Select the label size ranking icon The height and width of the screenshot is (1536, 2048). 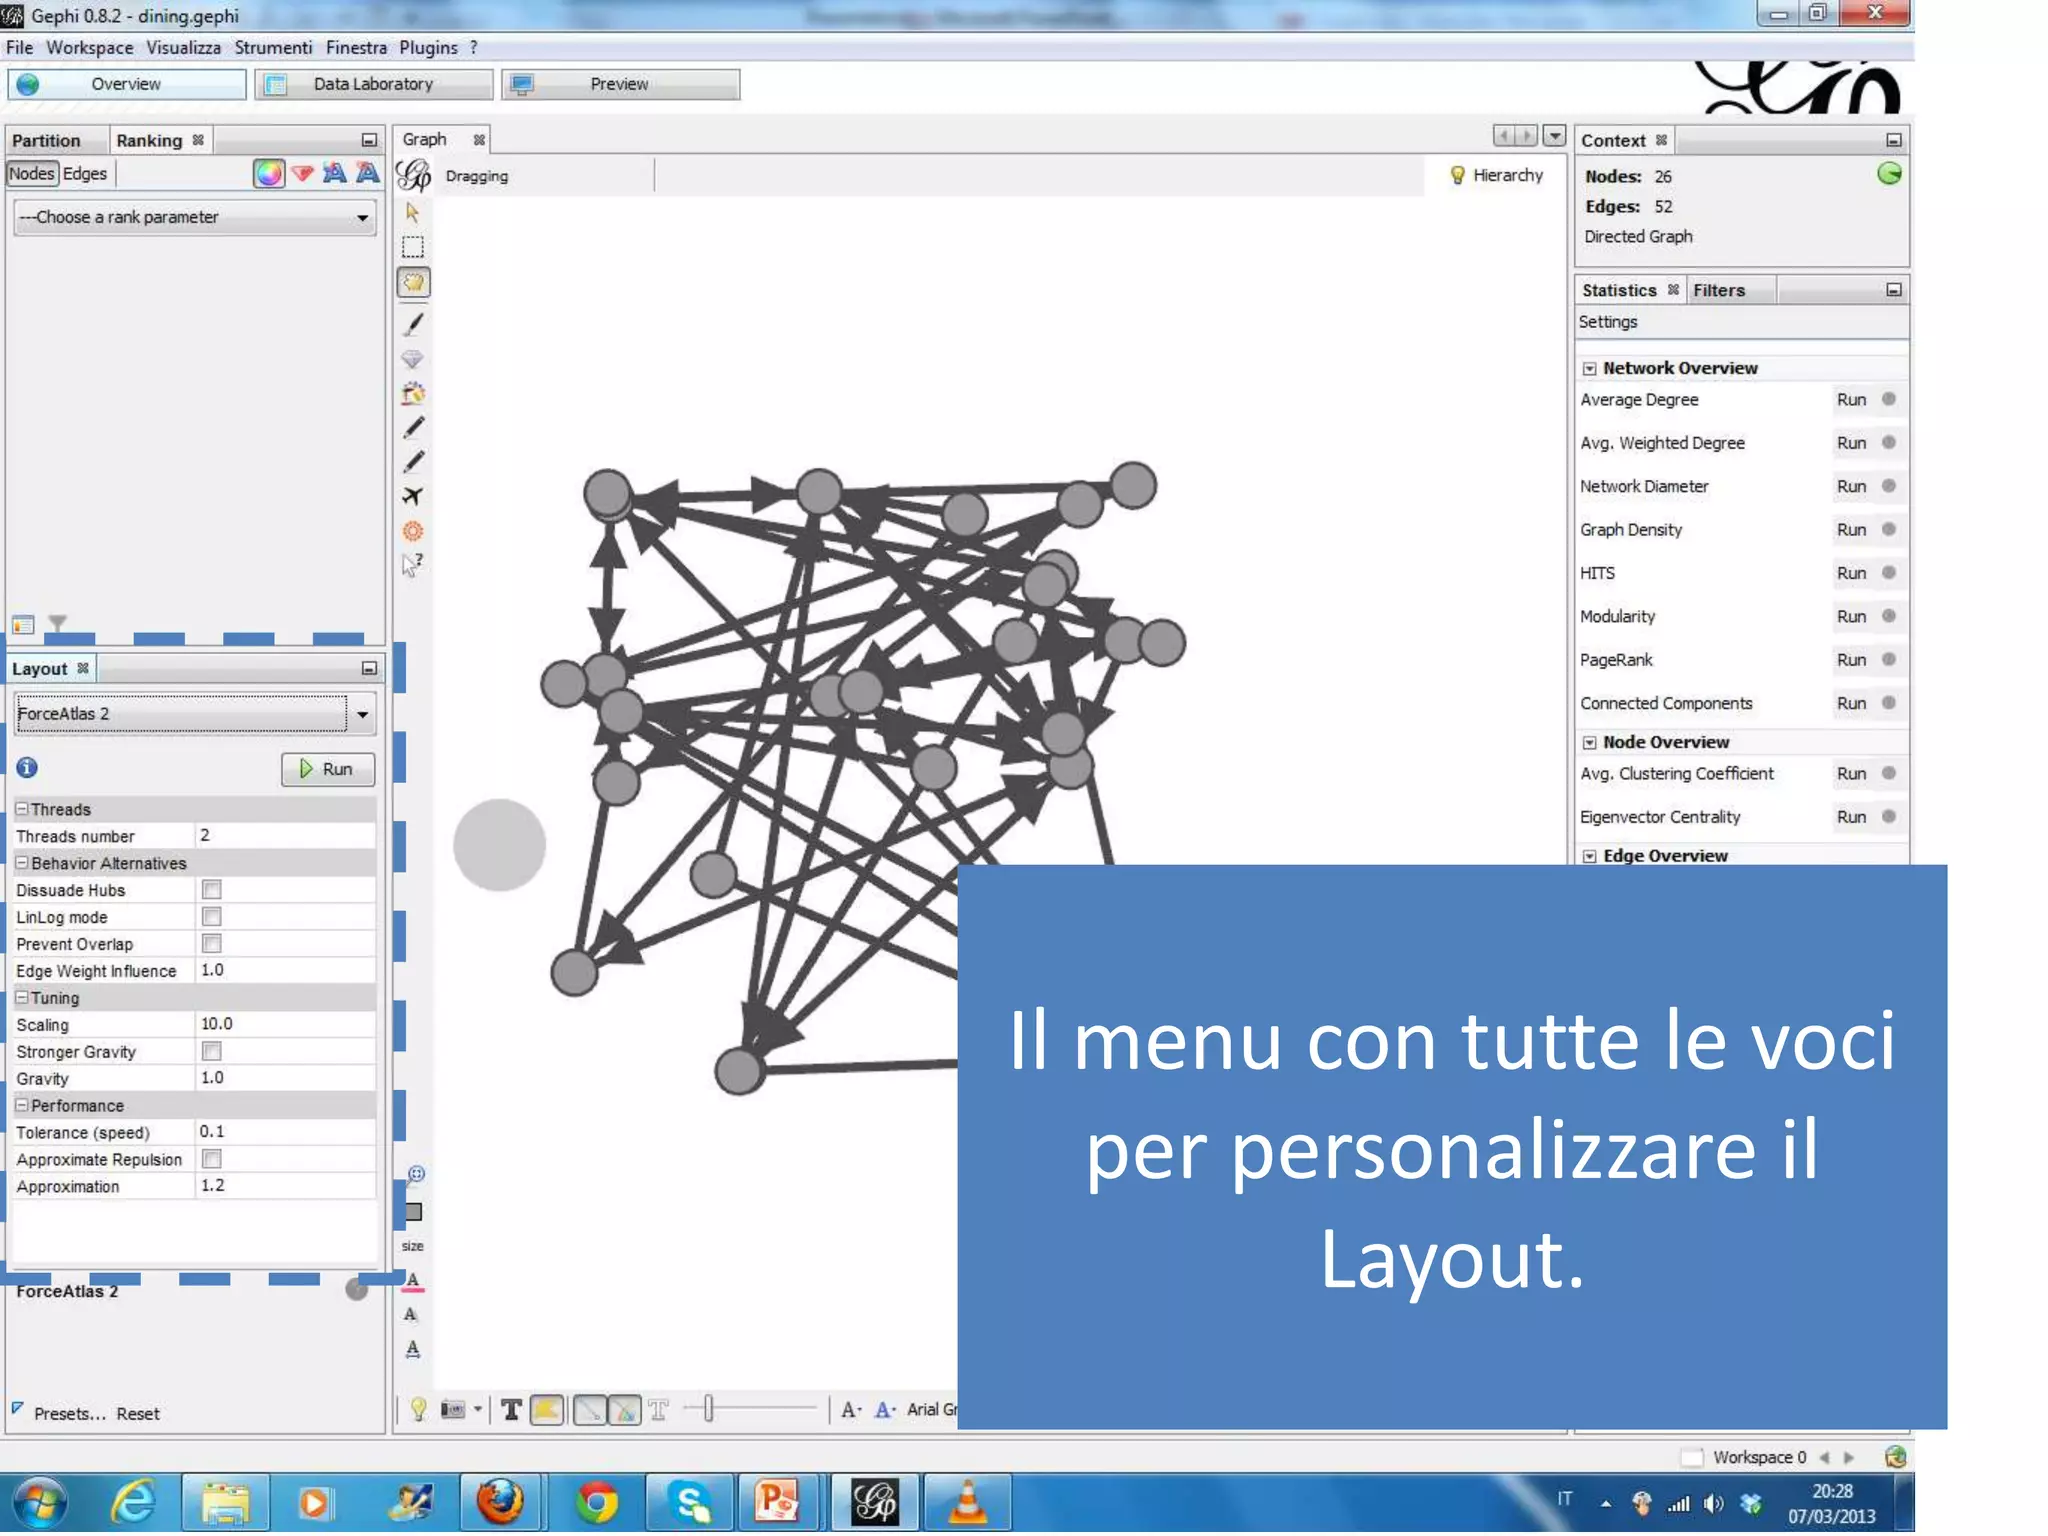pyautogui.click(x=368, y=174)
